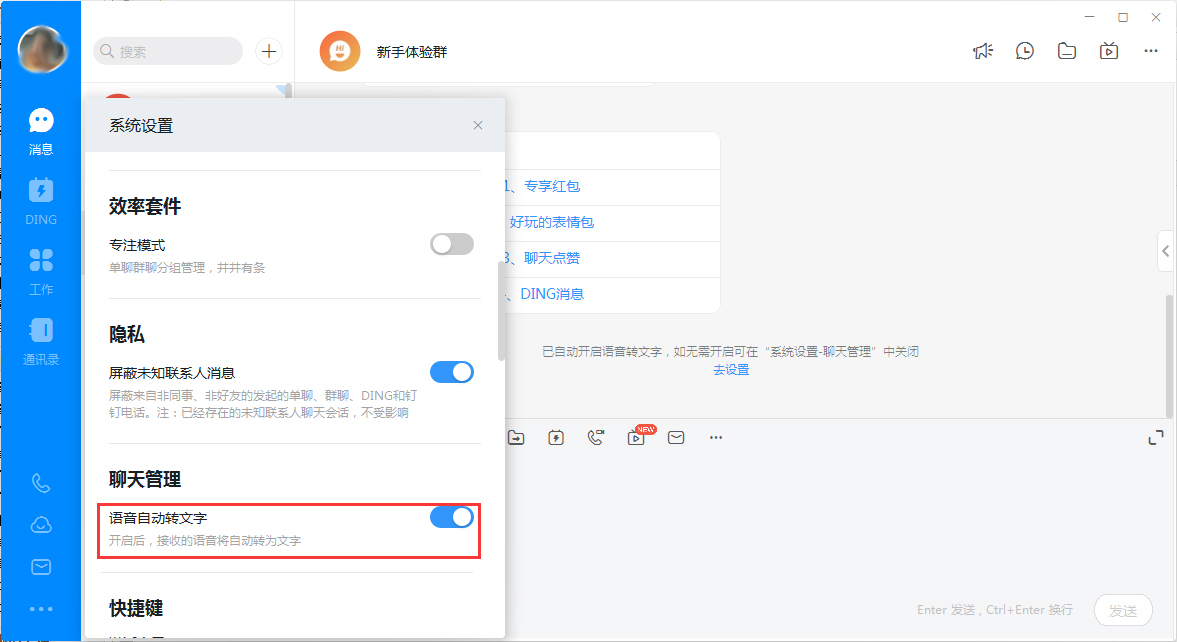Open the video message feature marked NEW
1177x642 pixels.
(x=636, y=437)
